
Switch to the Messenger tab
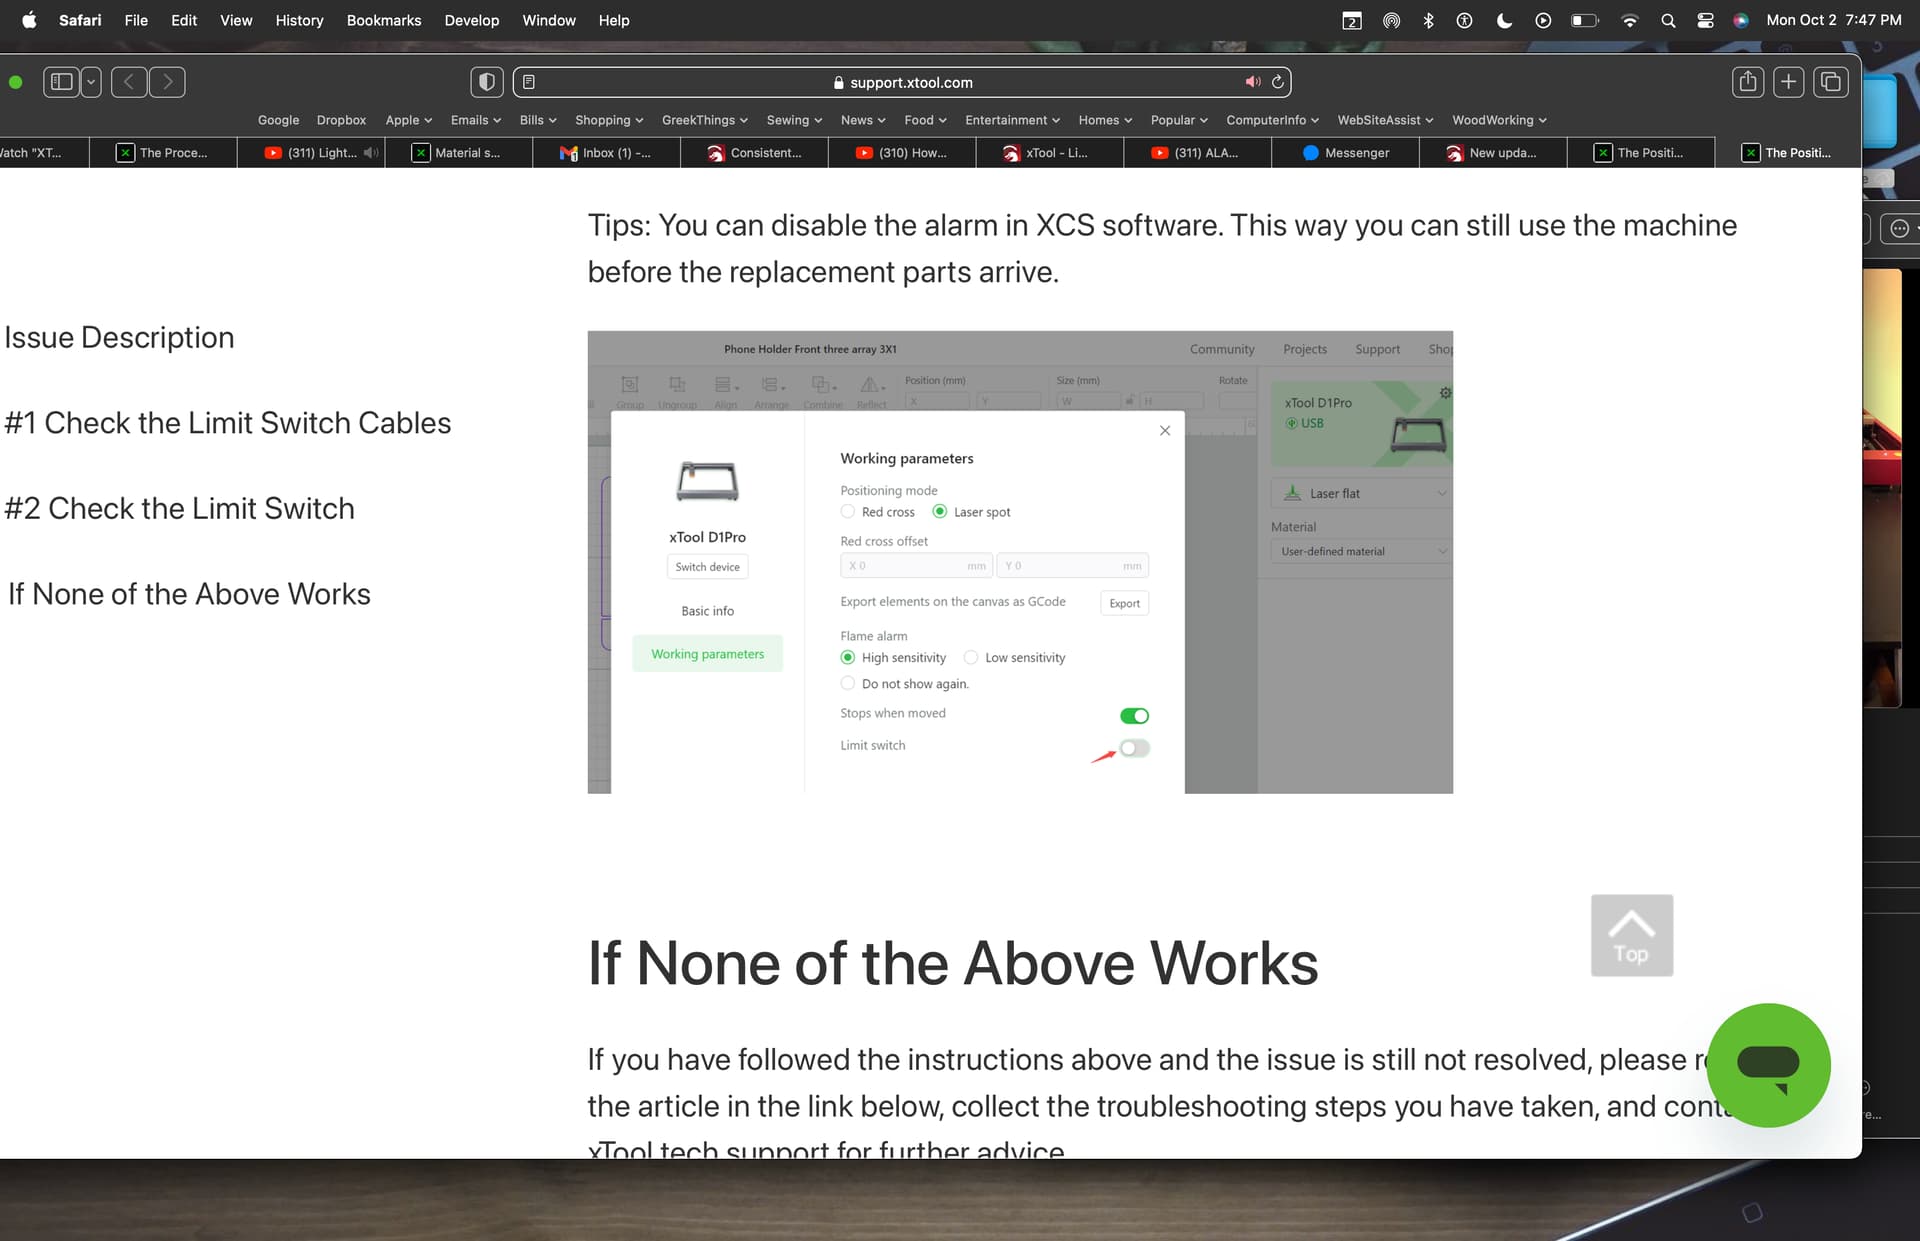click(1346, 153)
